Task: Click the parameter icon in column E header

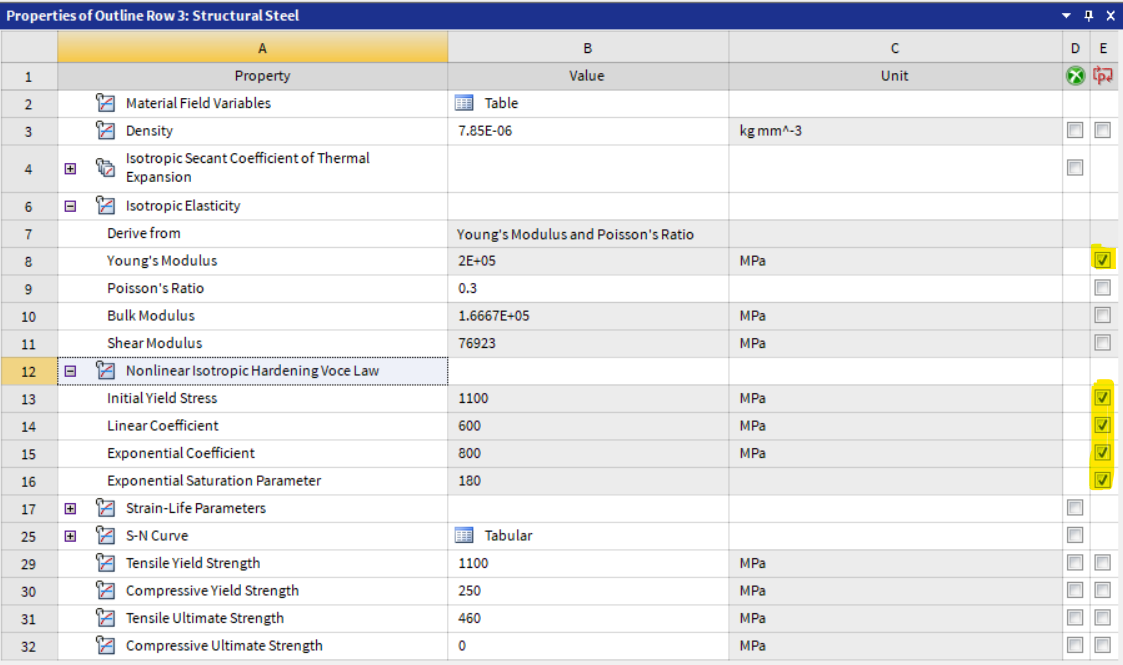Action: click(1101, 75)
